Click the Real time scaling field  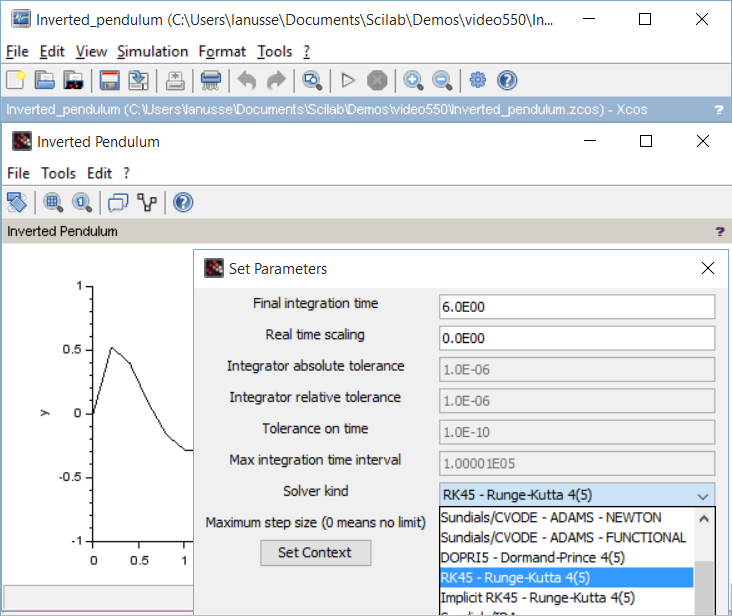[577, 338]
